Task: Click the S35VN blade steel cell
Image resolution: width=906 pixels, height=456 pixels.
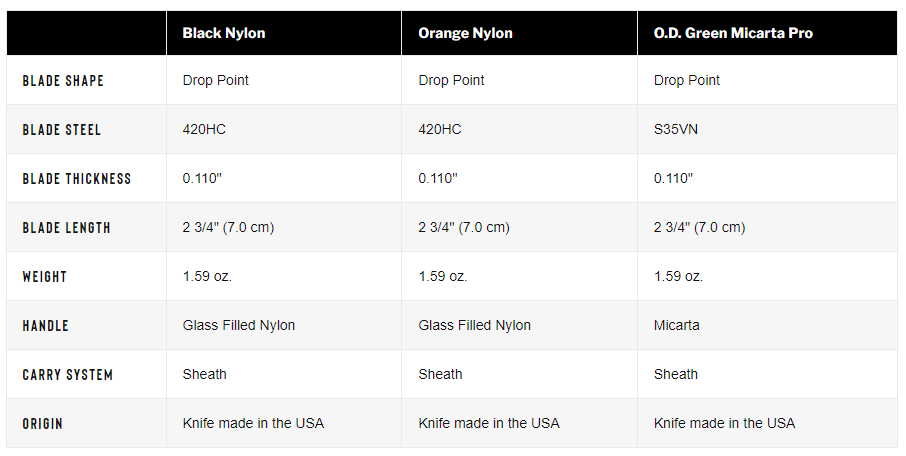Action: coord(675,129)
